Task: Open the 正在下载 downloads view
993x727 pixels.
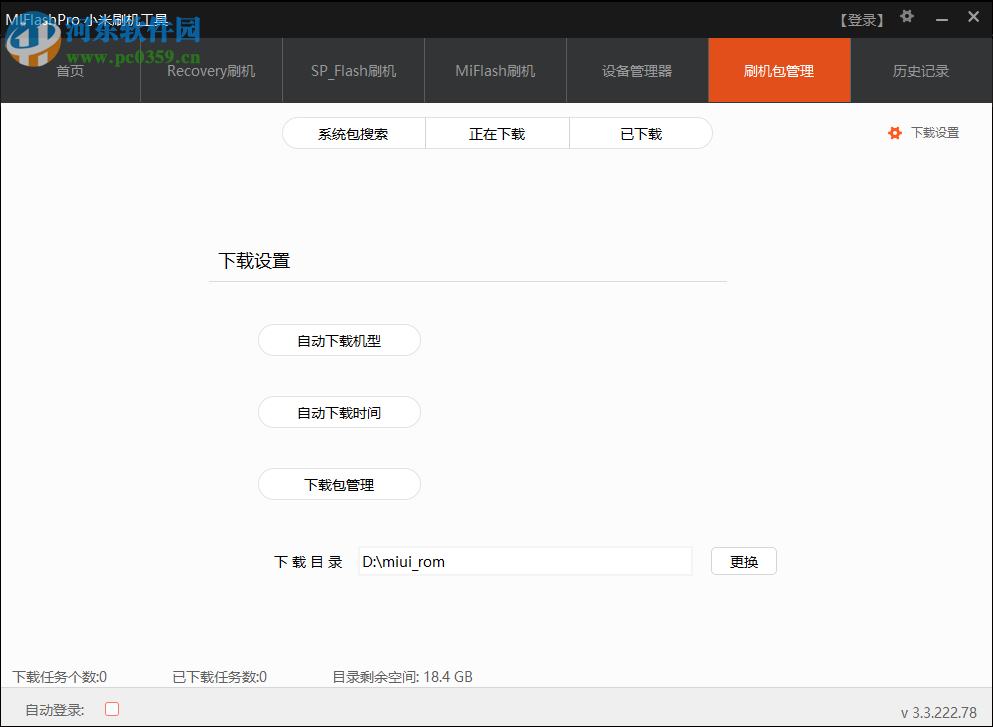Action: coord(497,132)
